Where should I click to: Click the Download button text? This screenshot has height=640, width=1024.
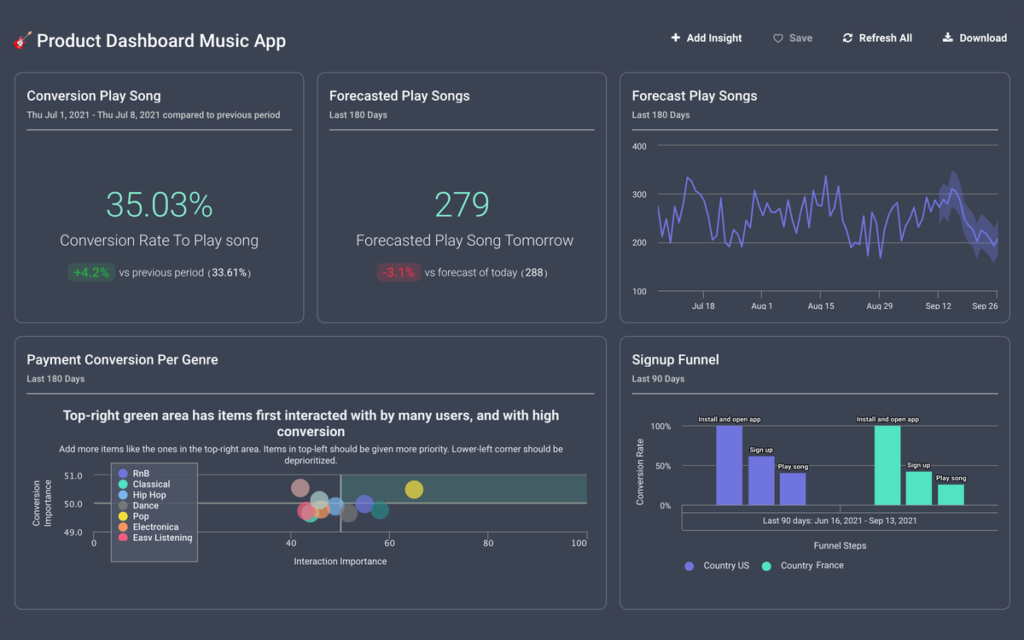(x=983, y=38)
